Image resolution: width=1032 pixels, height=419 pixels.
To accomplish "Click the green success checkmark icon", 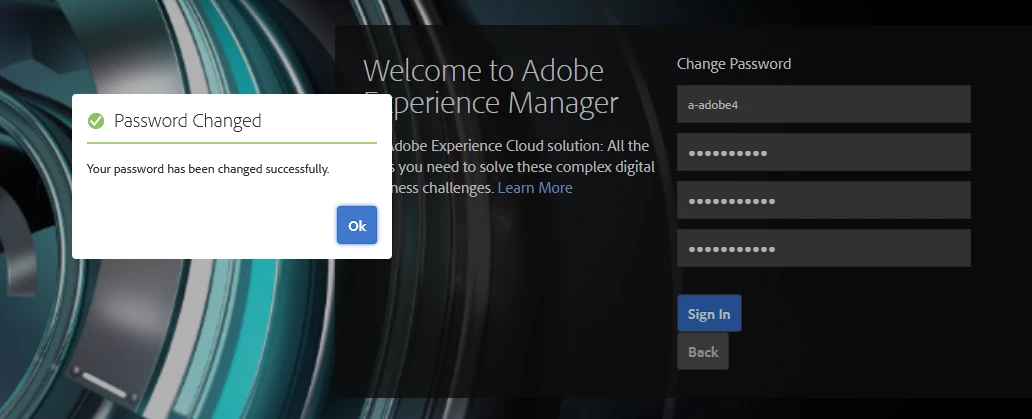I will 96,121.
